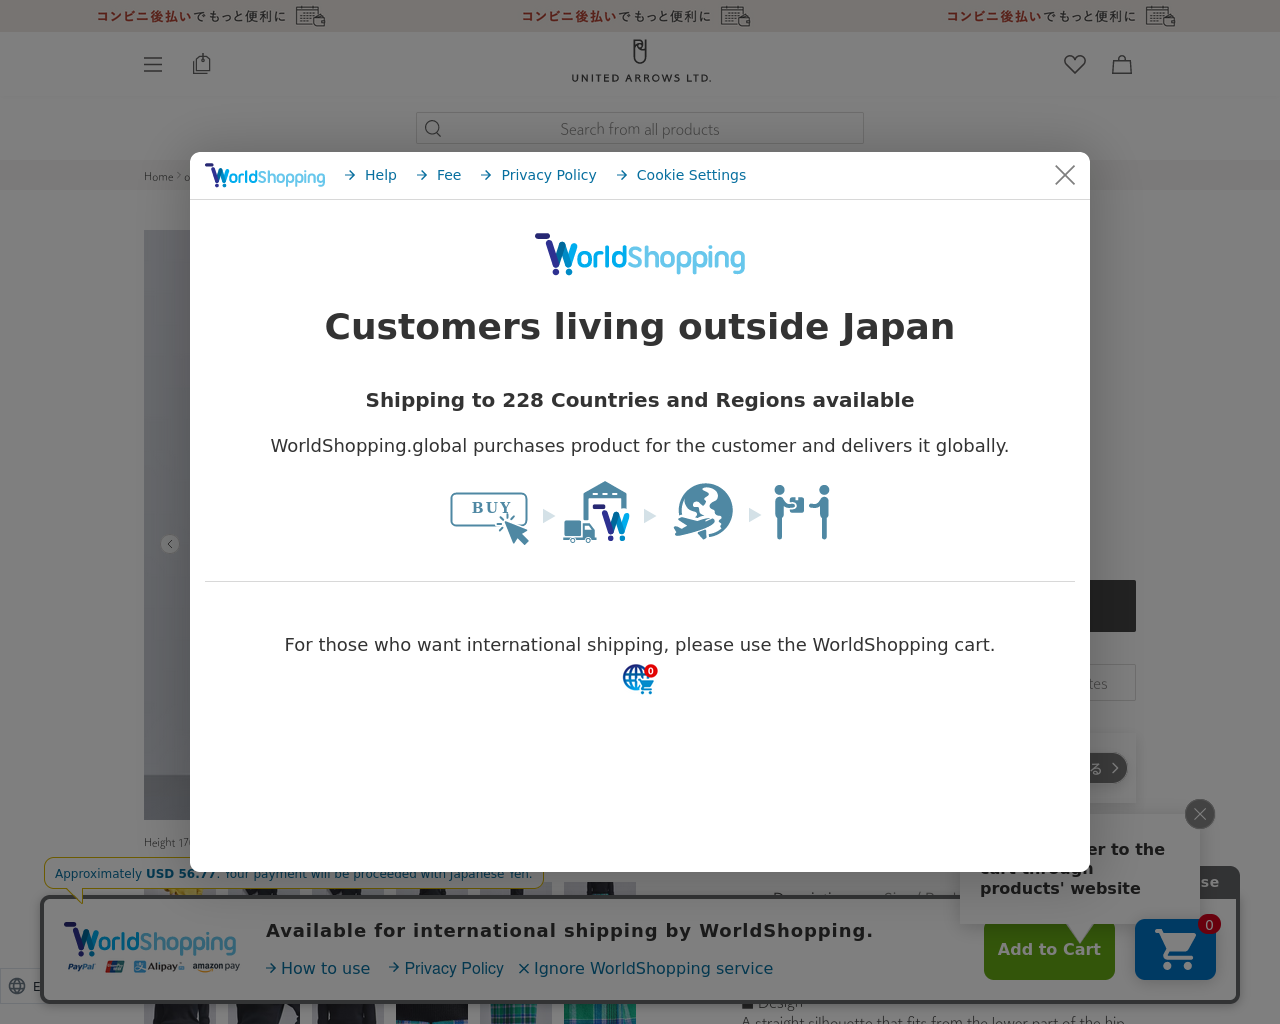The image size is (1280, 1024).
Task: Open the Fee link in modal header
Action: tap(439, 175)
